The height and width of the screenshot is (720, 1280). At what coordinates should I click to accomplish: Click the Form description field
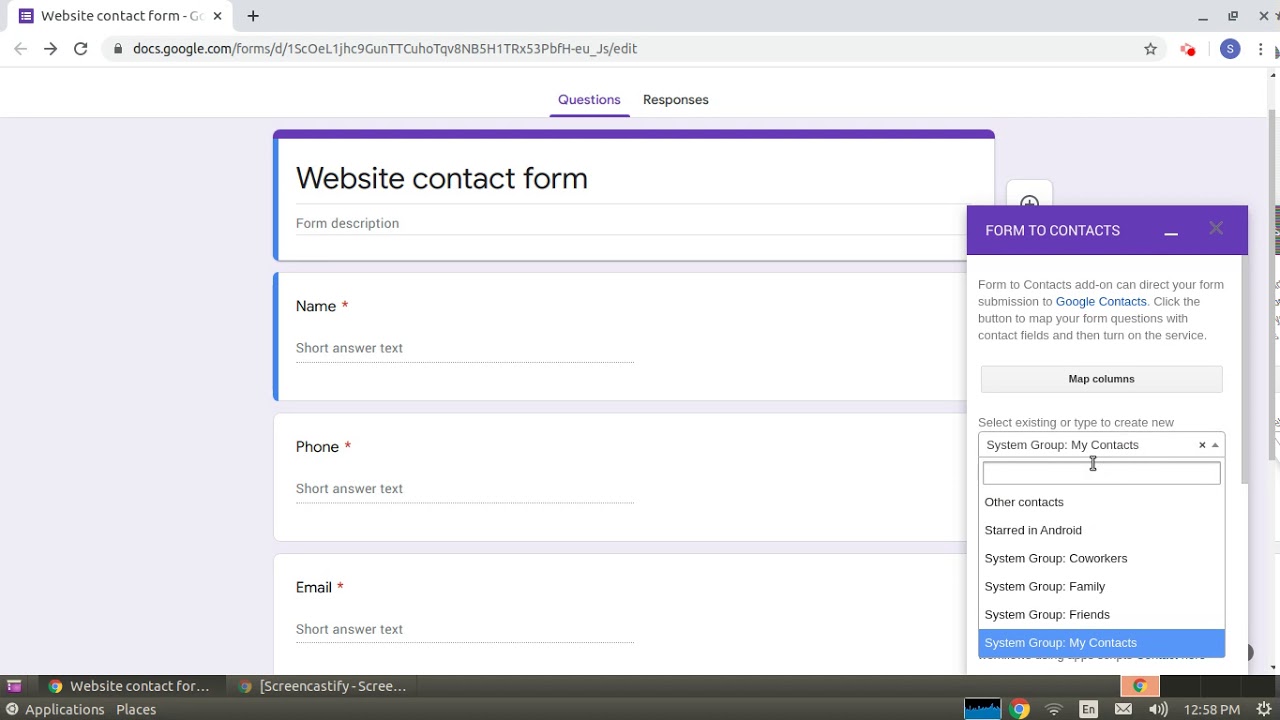click(x=630, y=223)
